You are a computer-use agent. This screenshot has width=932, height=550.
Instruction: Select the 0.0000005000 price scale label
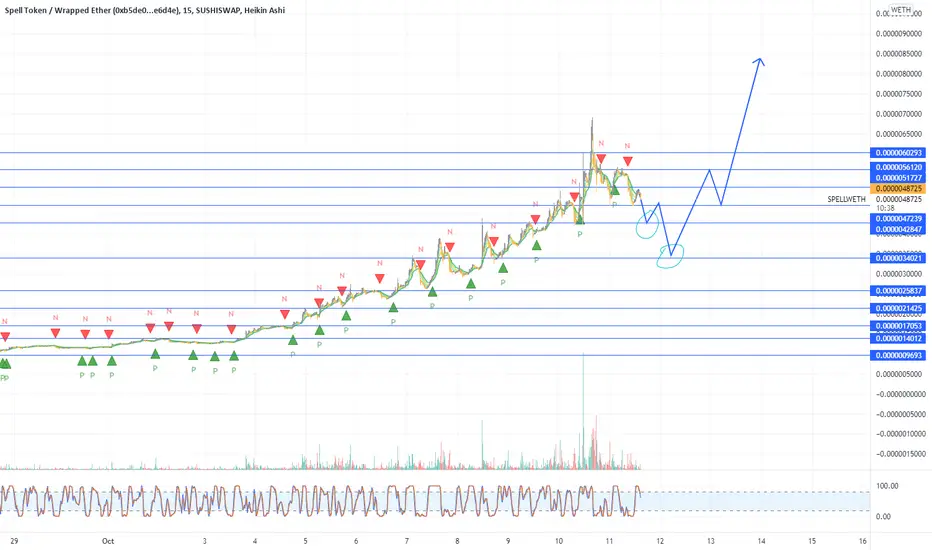899,374
